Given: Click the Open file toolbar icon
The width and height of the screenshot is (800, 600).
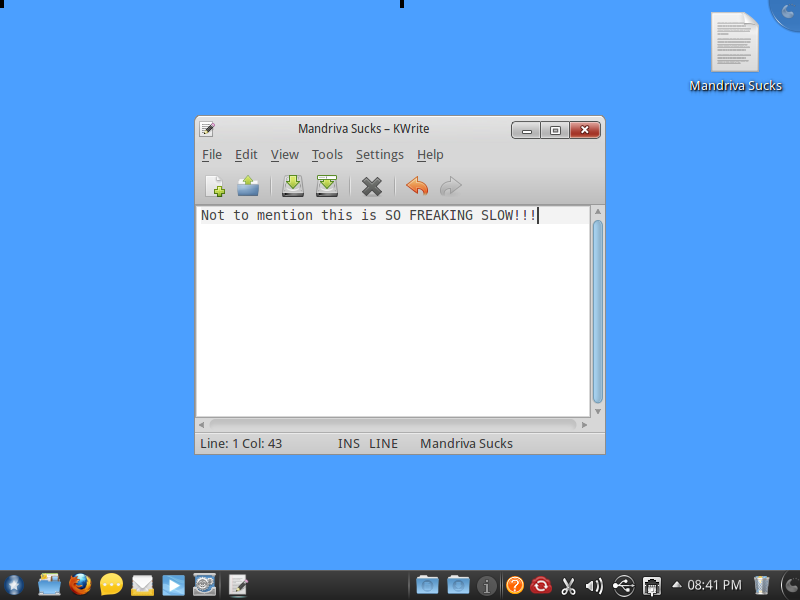Looking at the screenshot, I should (x=248, y=186).
